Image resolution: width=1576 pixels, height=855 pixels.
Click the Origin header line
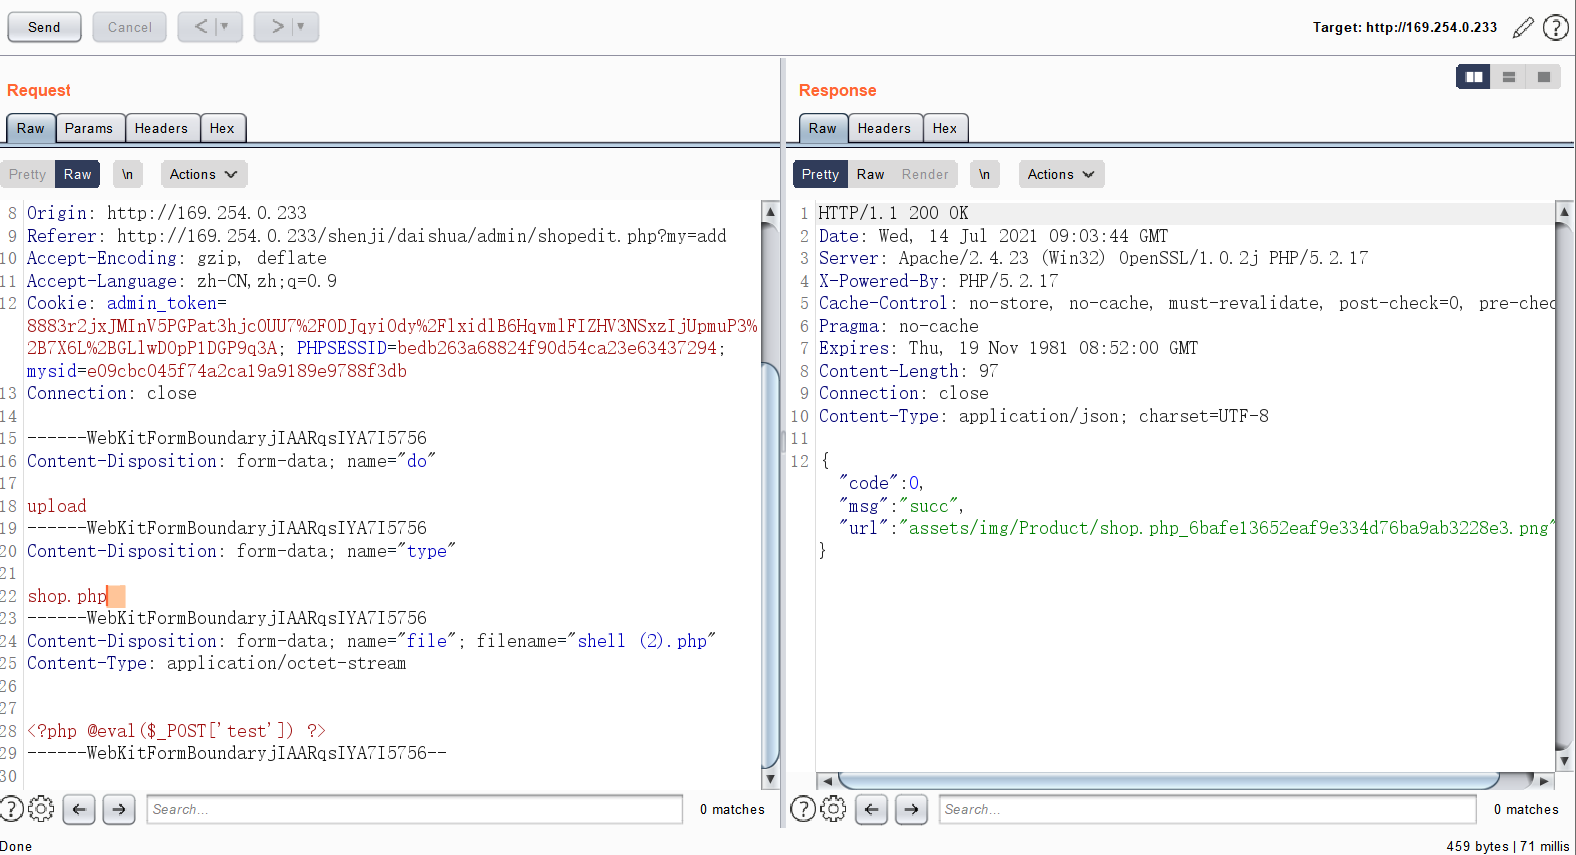point(167,213)
